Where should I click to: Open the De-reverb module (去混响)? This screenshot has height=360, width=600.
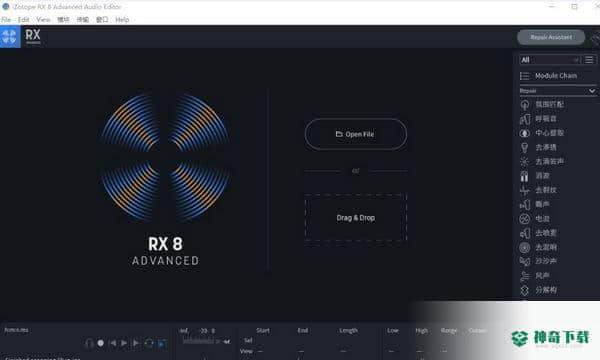(x=538, y=247)
